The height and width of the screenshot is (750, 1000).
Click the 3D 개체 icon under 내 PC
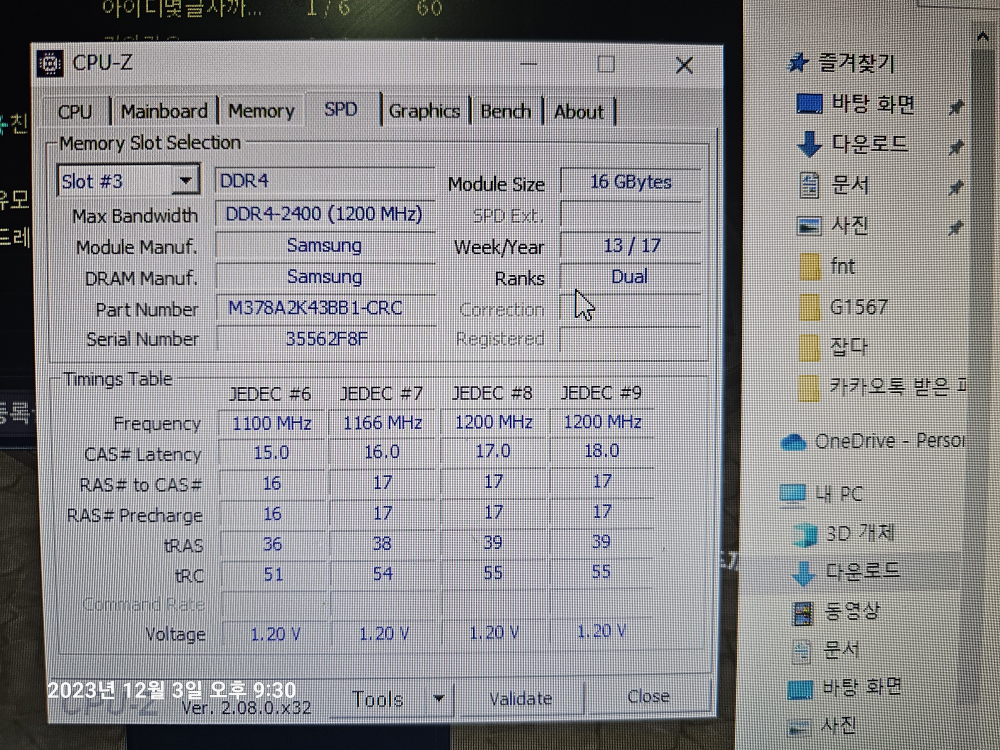[x=804, y=534]
